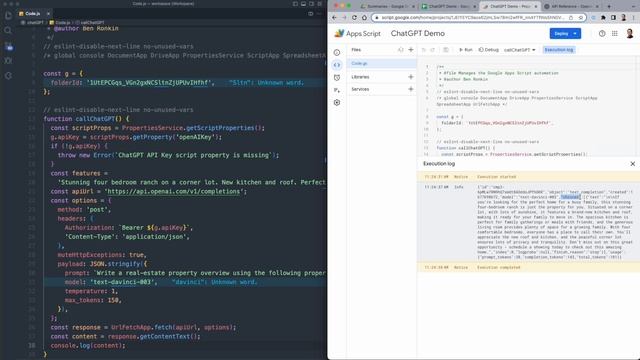Select the Editor icon in Apps Script sidebar
The height and width of the screenshot is (360, 640).
(337, 65)
